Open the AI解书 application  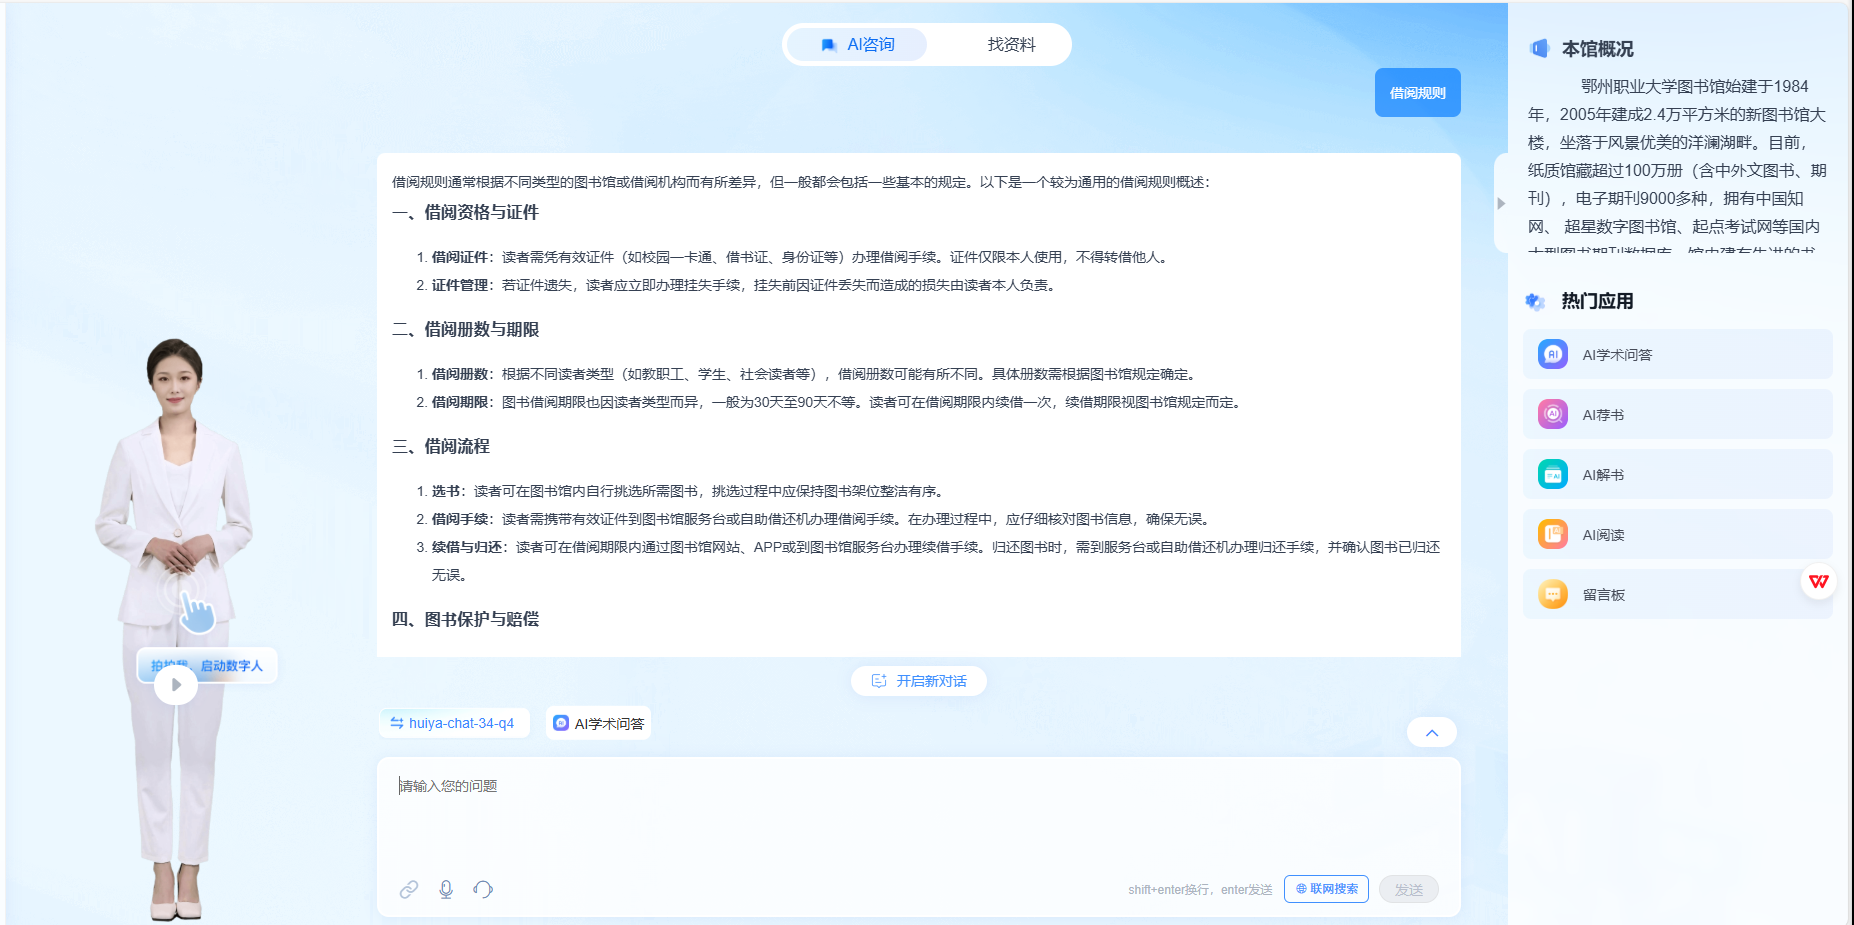coord(1677,475)
